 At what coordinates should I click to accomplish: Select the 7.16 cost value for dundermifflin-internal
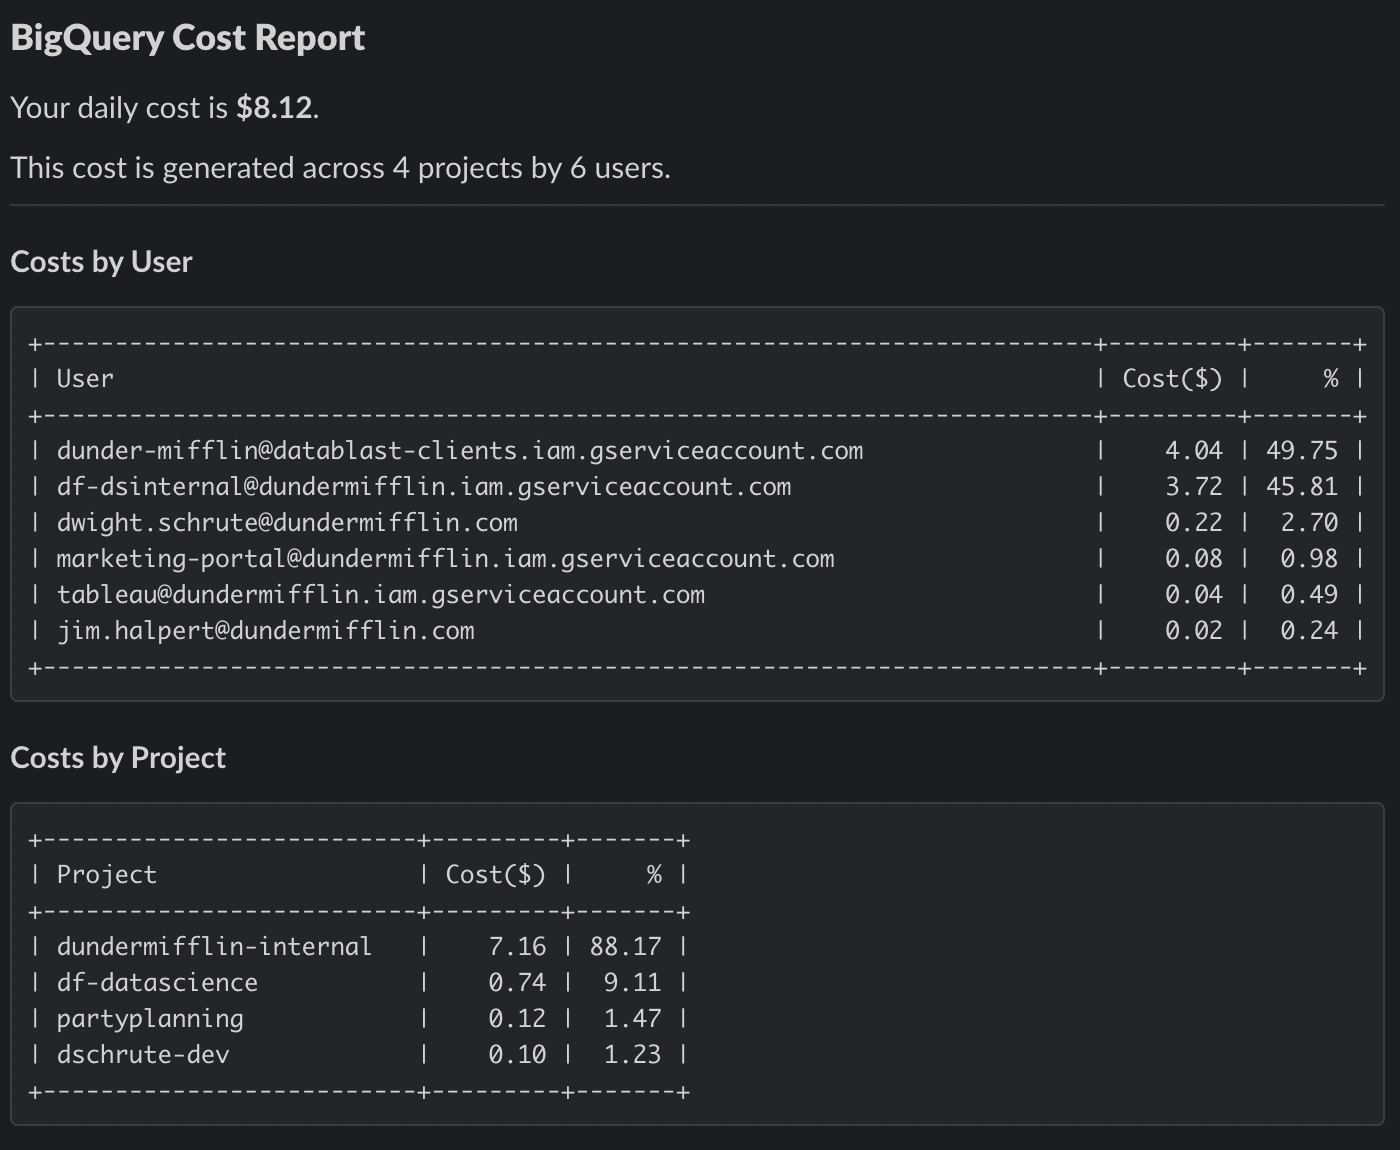(518, 945)
